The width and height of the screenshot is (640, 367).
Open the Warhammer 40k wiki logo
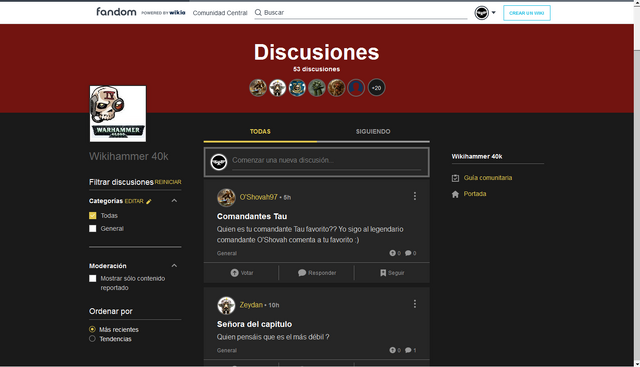click(x=118, y=114)
